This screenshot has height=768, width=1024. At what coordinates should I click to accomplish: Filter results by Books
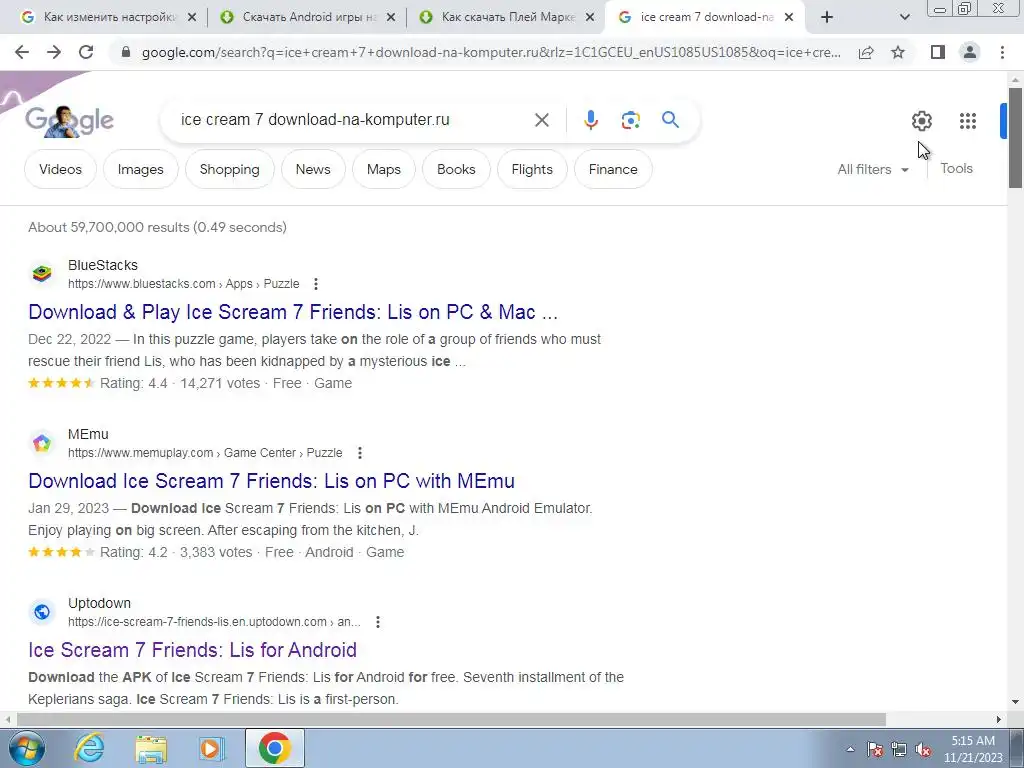coord(456,169)
